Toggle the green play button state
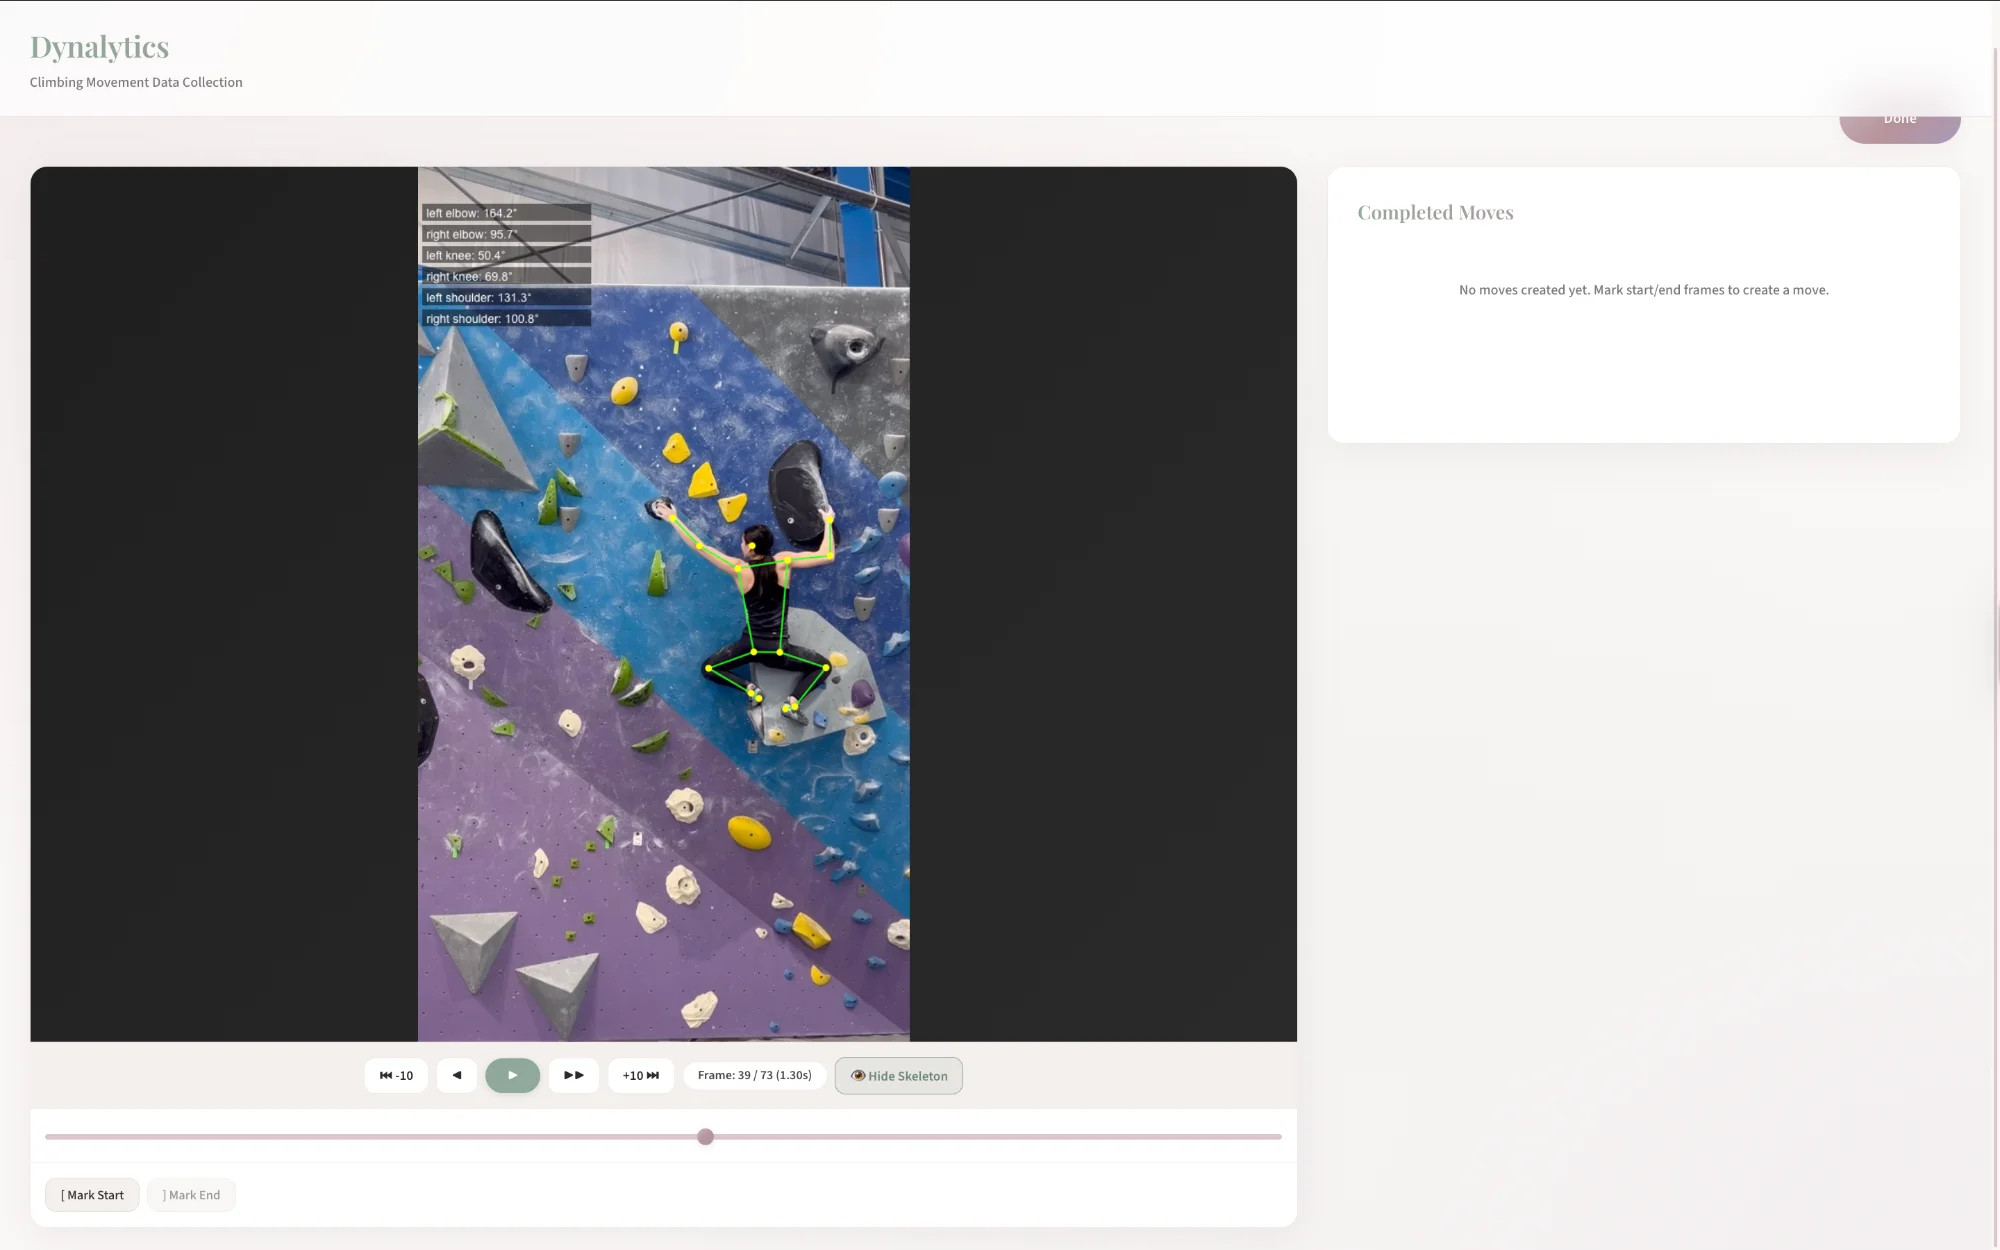The height and width of the screenshot is (1250, 2000). coord(512,1075)
